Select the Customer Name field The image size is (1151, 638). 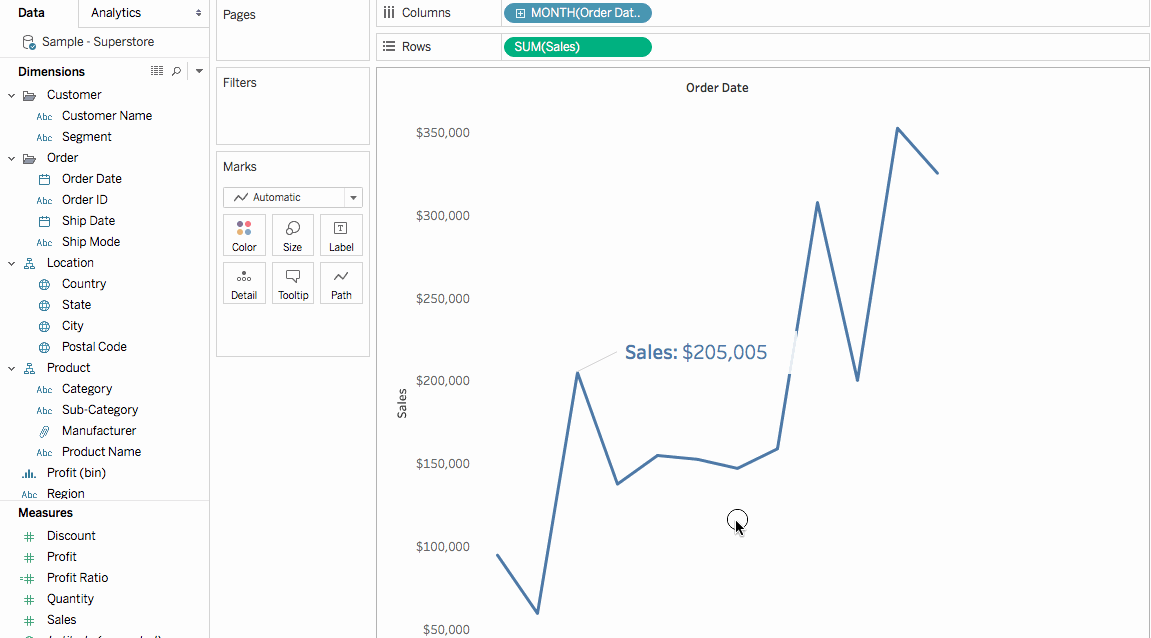[x=106, y=115]
